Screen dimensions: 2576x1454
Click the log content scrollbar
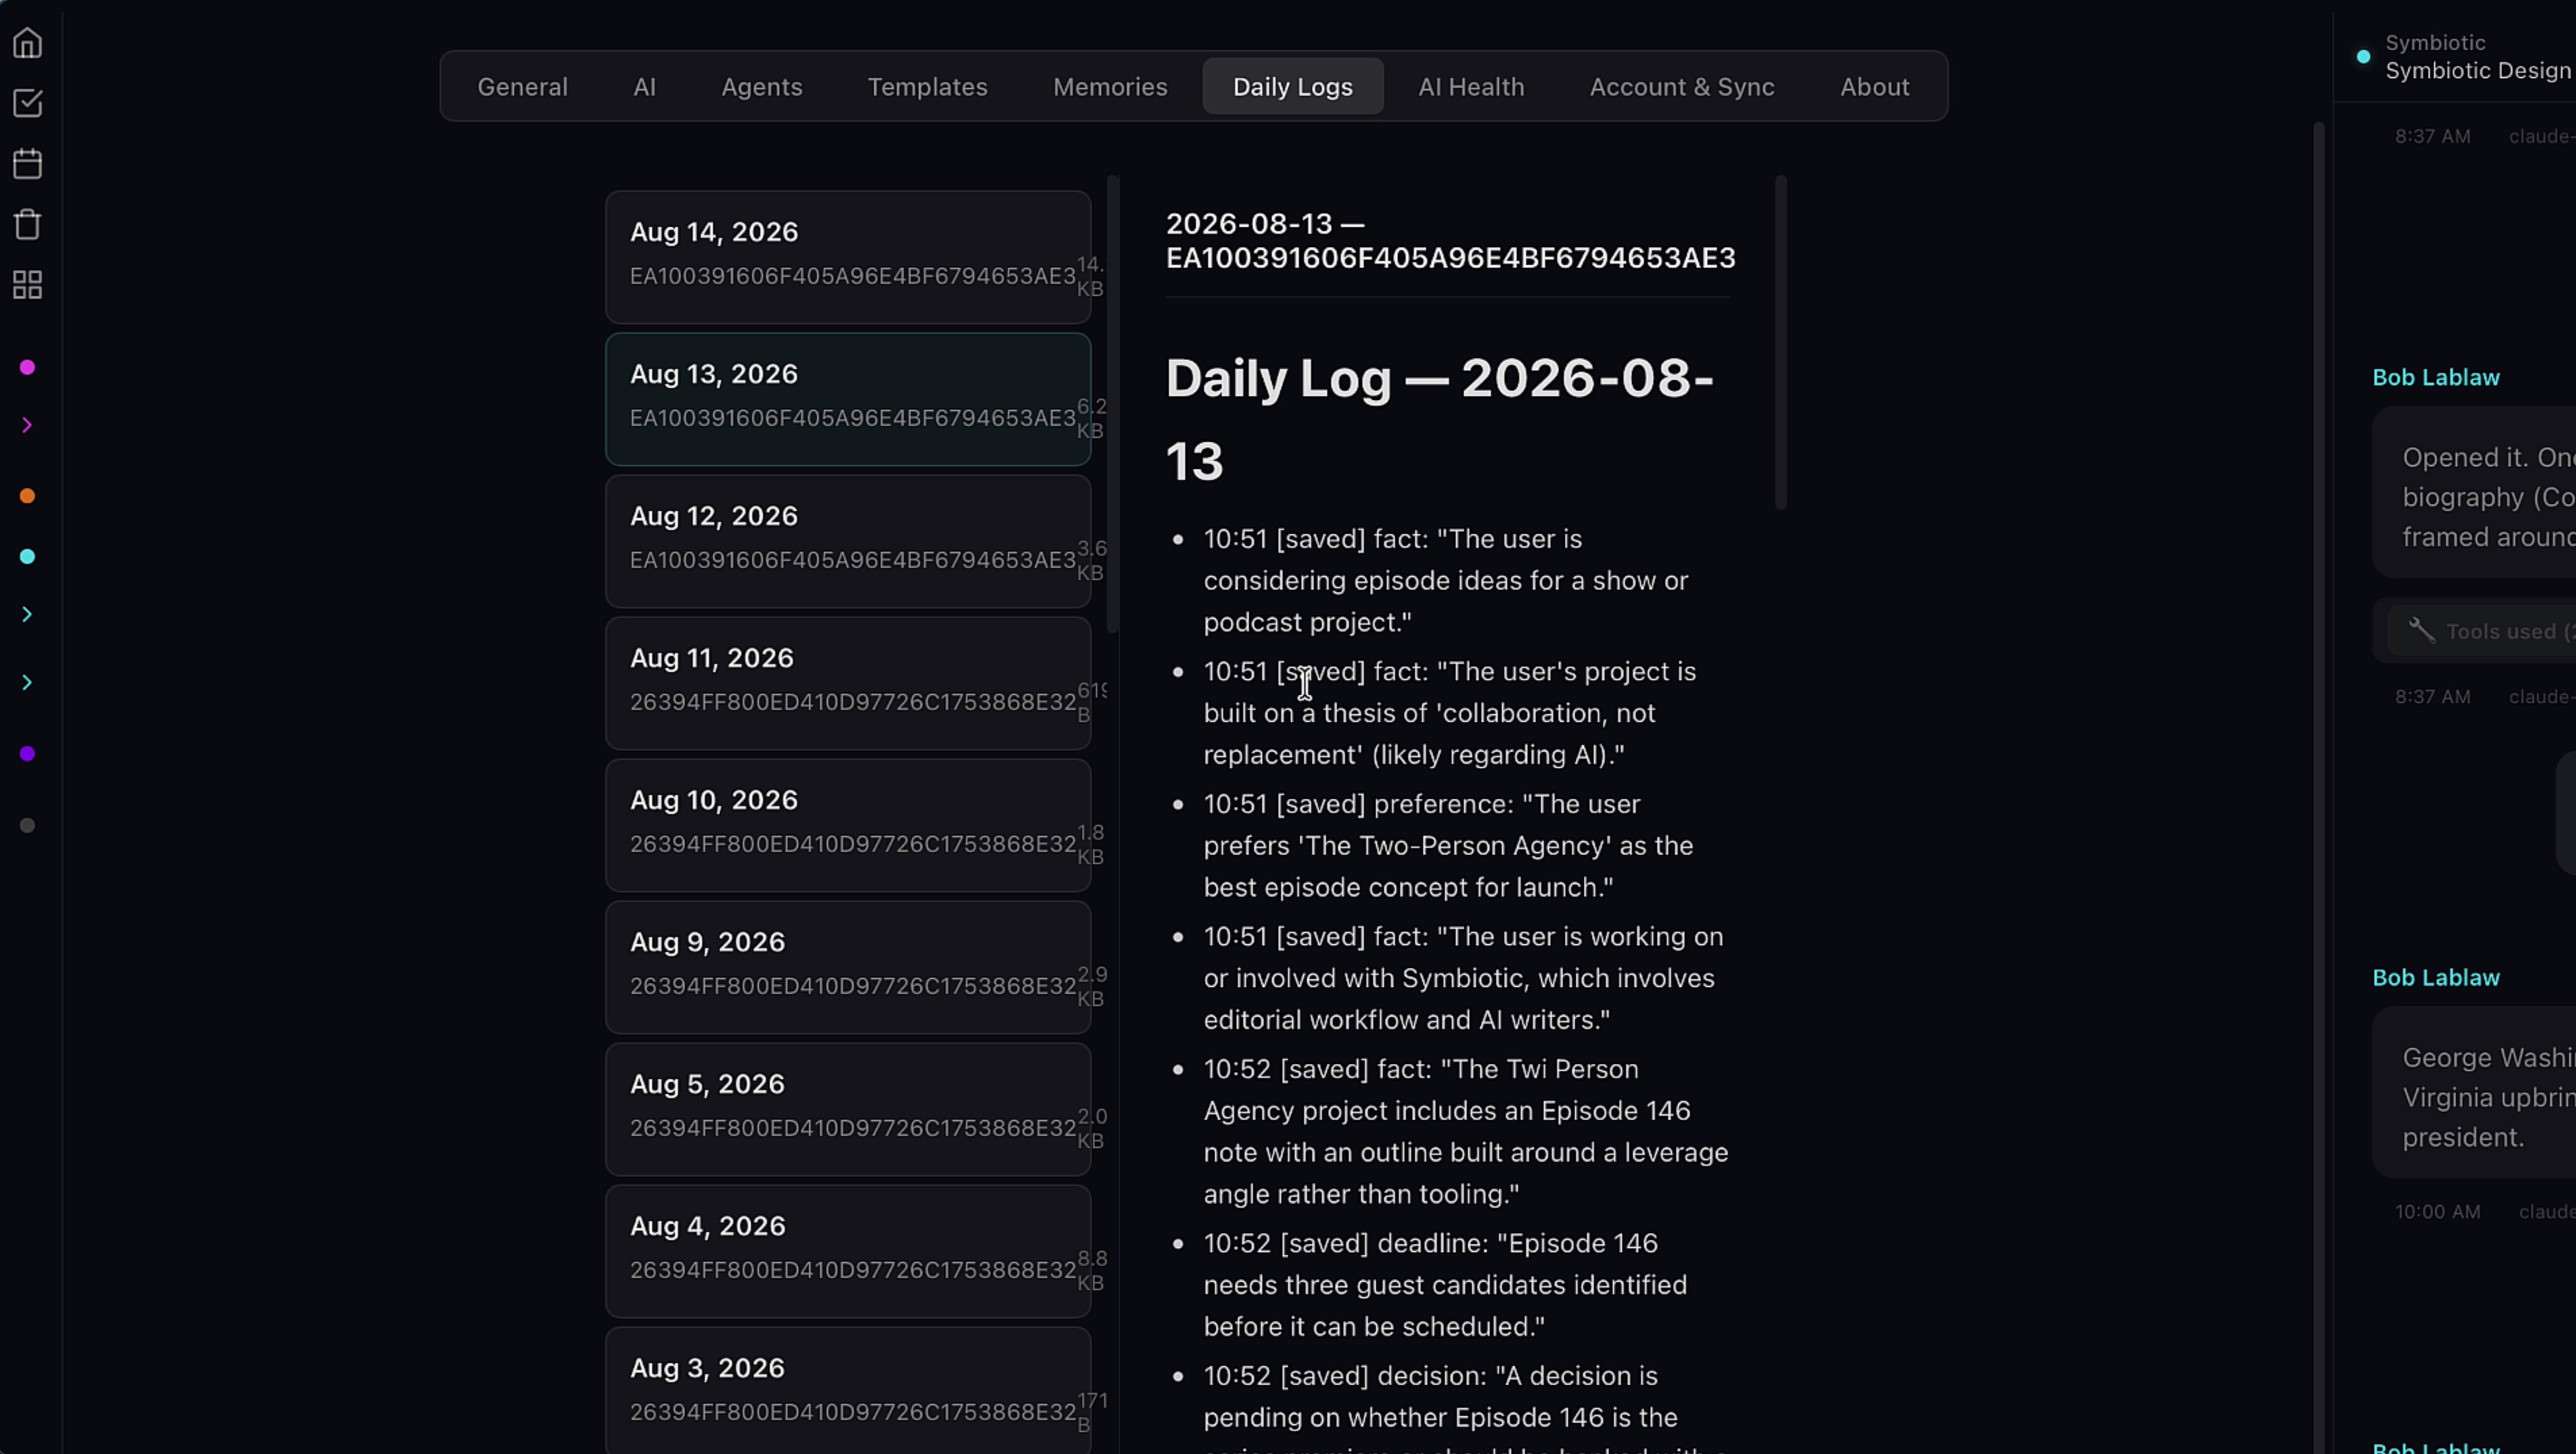tap(1780, 342)
